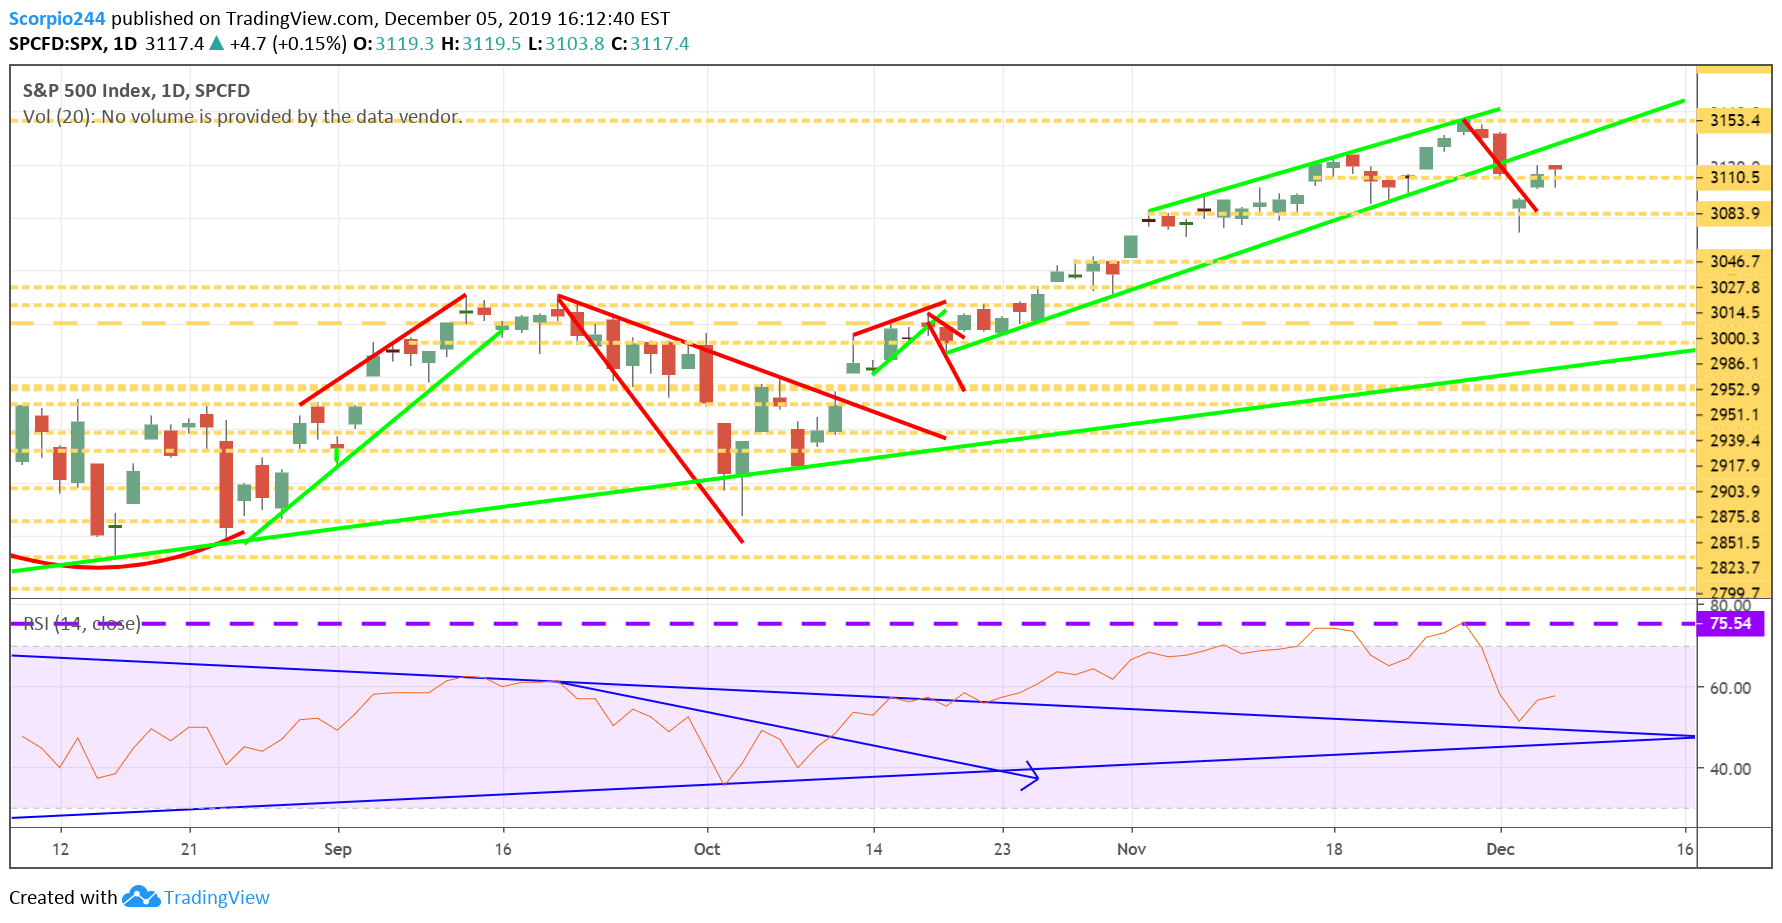Click the RSI (14, close) indicator legend
Image resolution: width=1782 pixels, height=923 pixels.
click(x=81, y=624)
